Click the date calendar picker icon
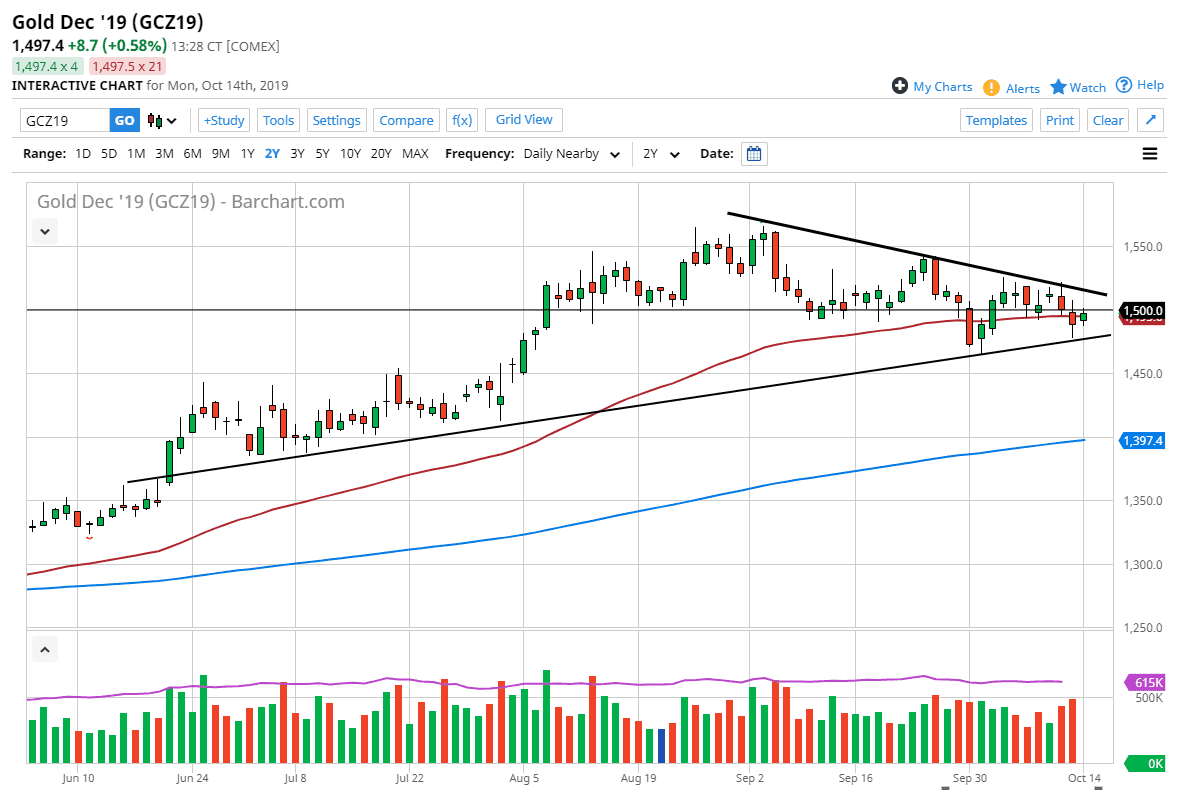This screenshot has height=790, width=1184. click(755, 154)
